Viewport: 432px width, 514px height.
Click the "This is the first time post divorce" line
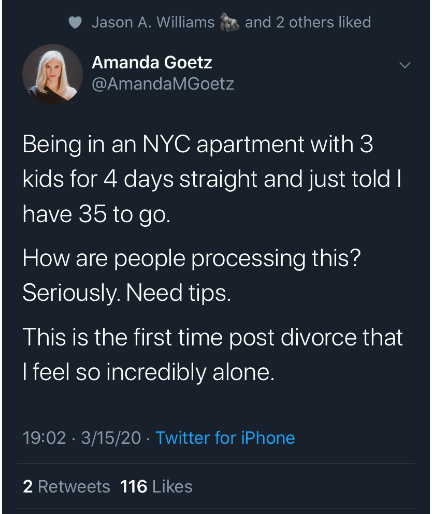point(213,337)
